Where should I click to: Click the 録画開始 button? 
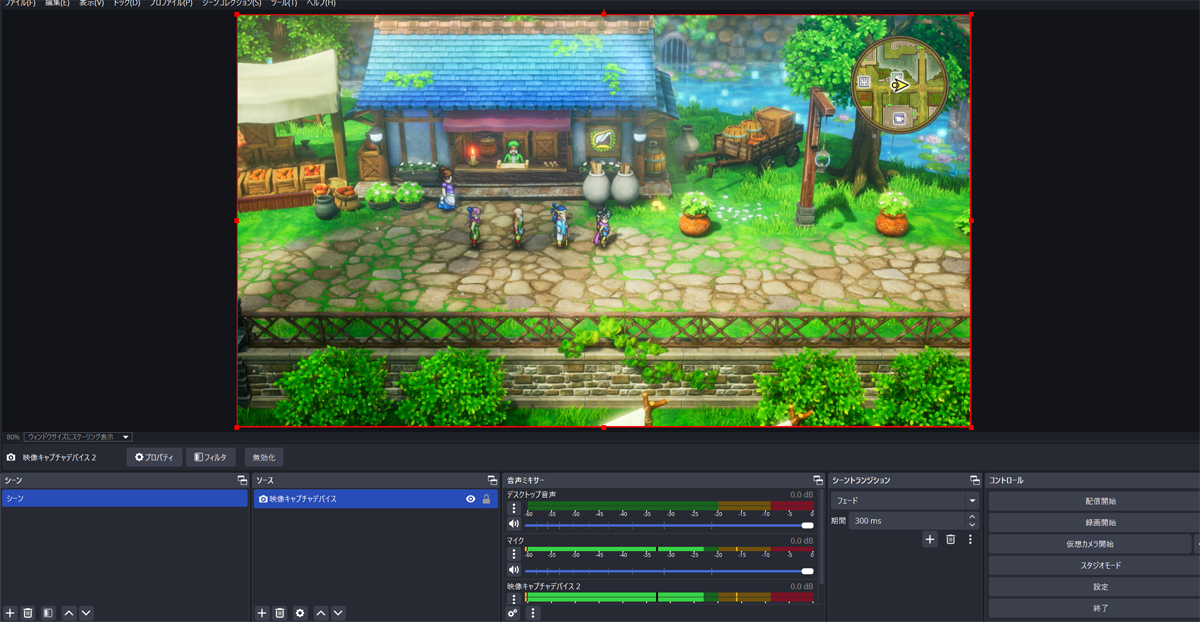click(x=1099, y=522)
